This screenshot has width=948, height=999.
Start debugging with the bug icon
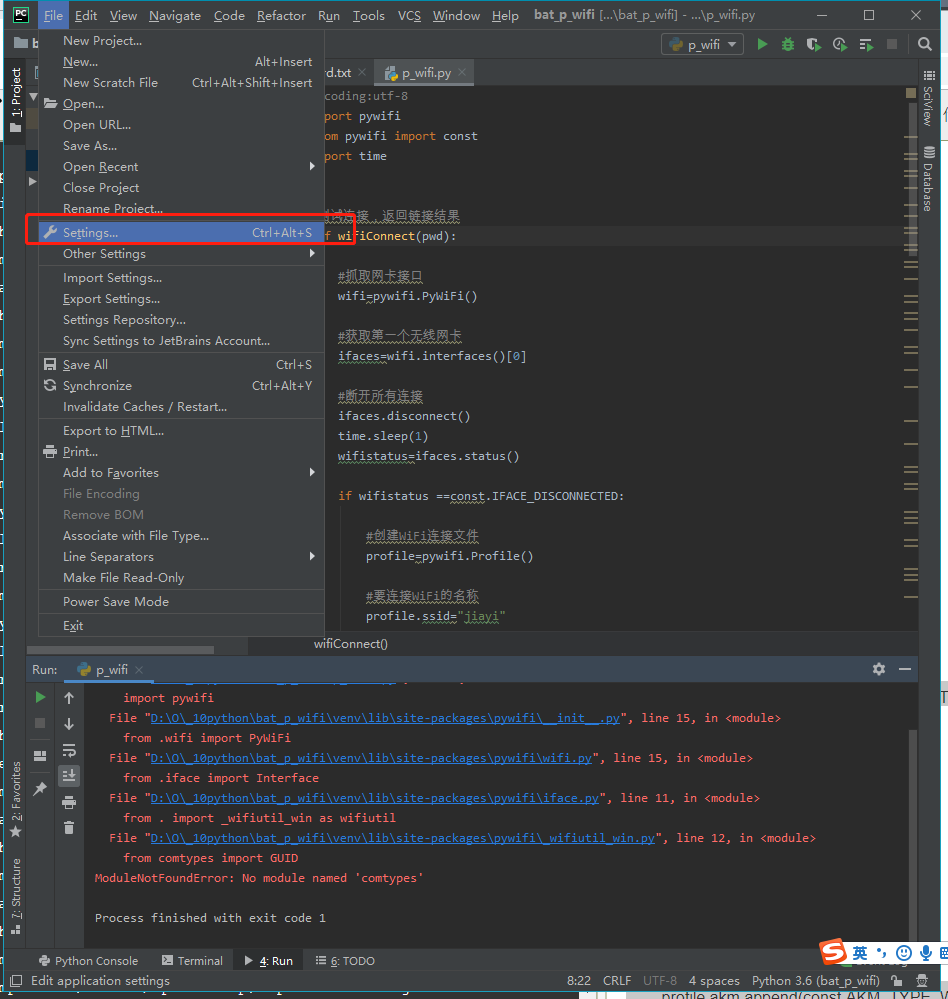(788, 44)
